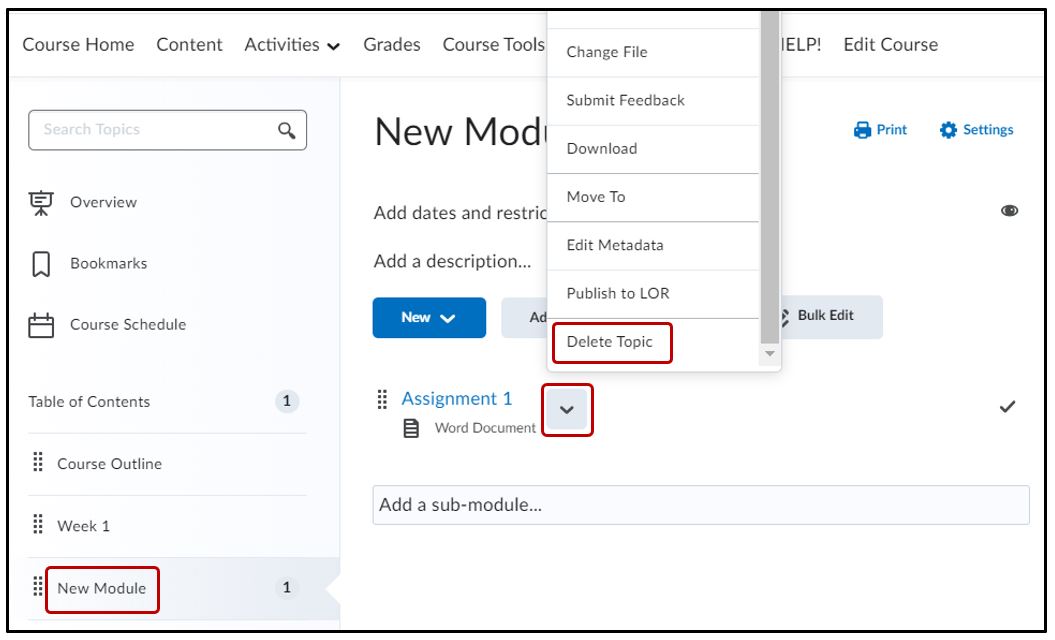1055x640 pixels.
Task: Click the Add a sub-module field
Action: (x=700, y=505)
